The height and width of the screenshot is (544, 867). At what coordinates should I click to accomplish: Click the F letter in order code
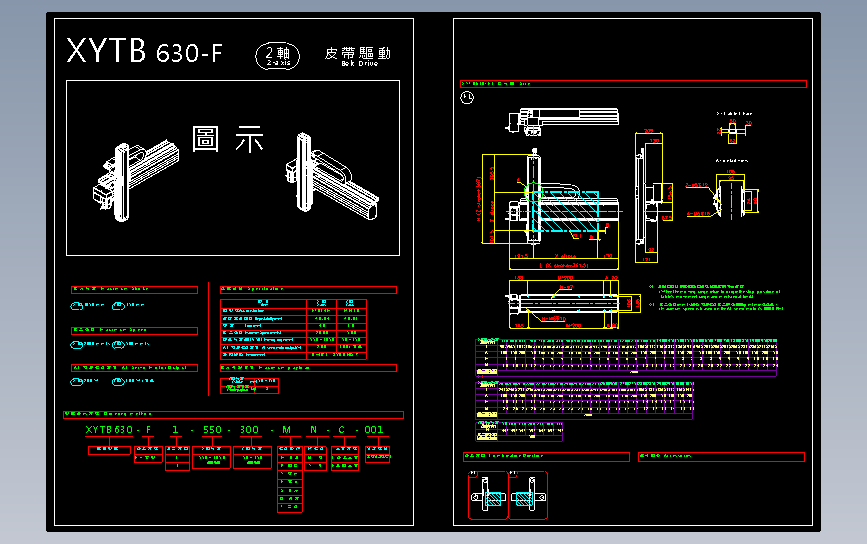148,430
